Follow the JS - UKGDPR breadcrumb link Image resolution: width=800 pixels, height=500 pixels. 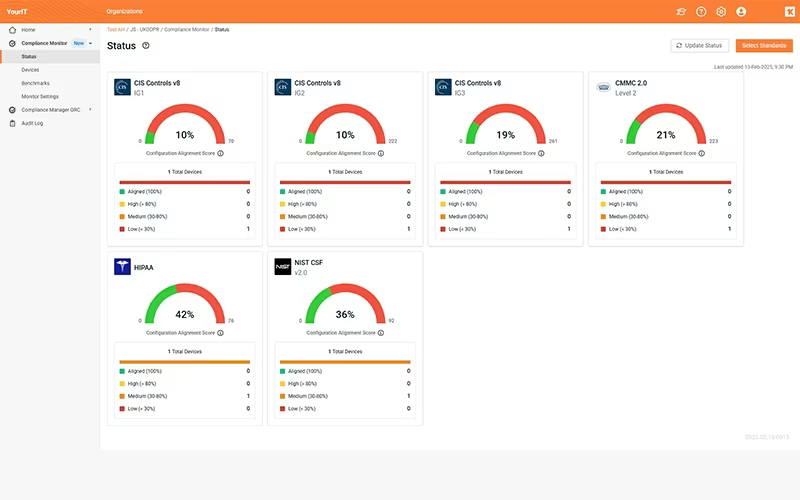[x=145, y=30]
